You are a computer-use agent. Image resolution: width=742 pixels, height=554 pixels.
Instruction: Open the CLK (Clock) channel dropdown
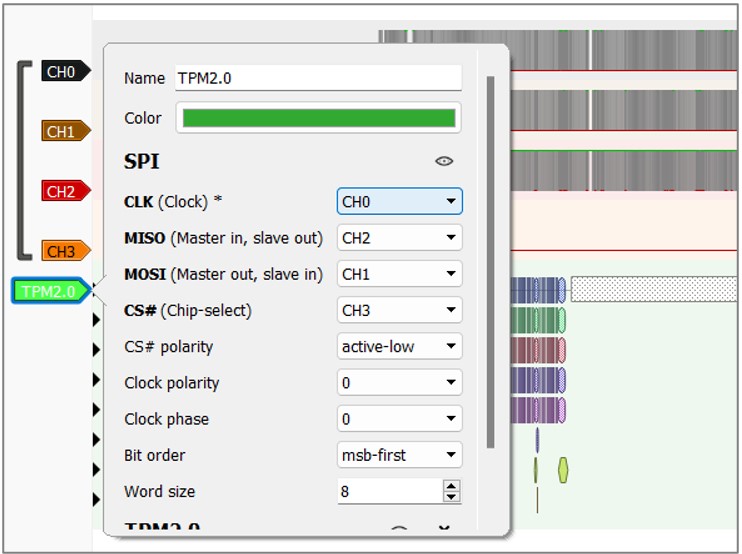(399, 202)
